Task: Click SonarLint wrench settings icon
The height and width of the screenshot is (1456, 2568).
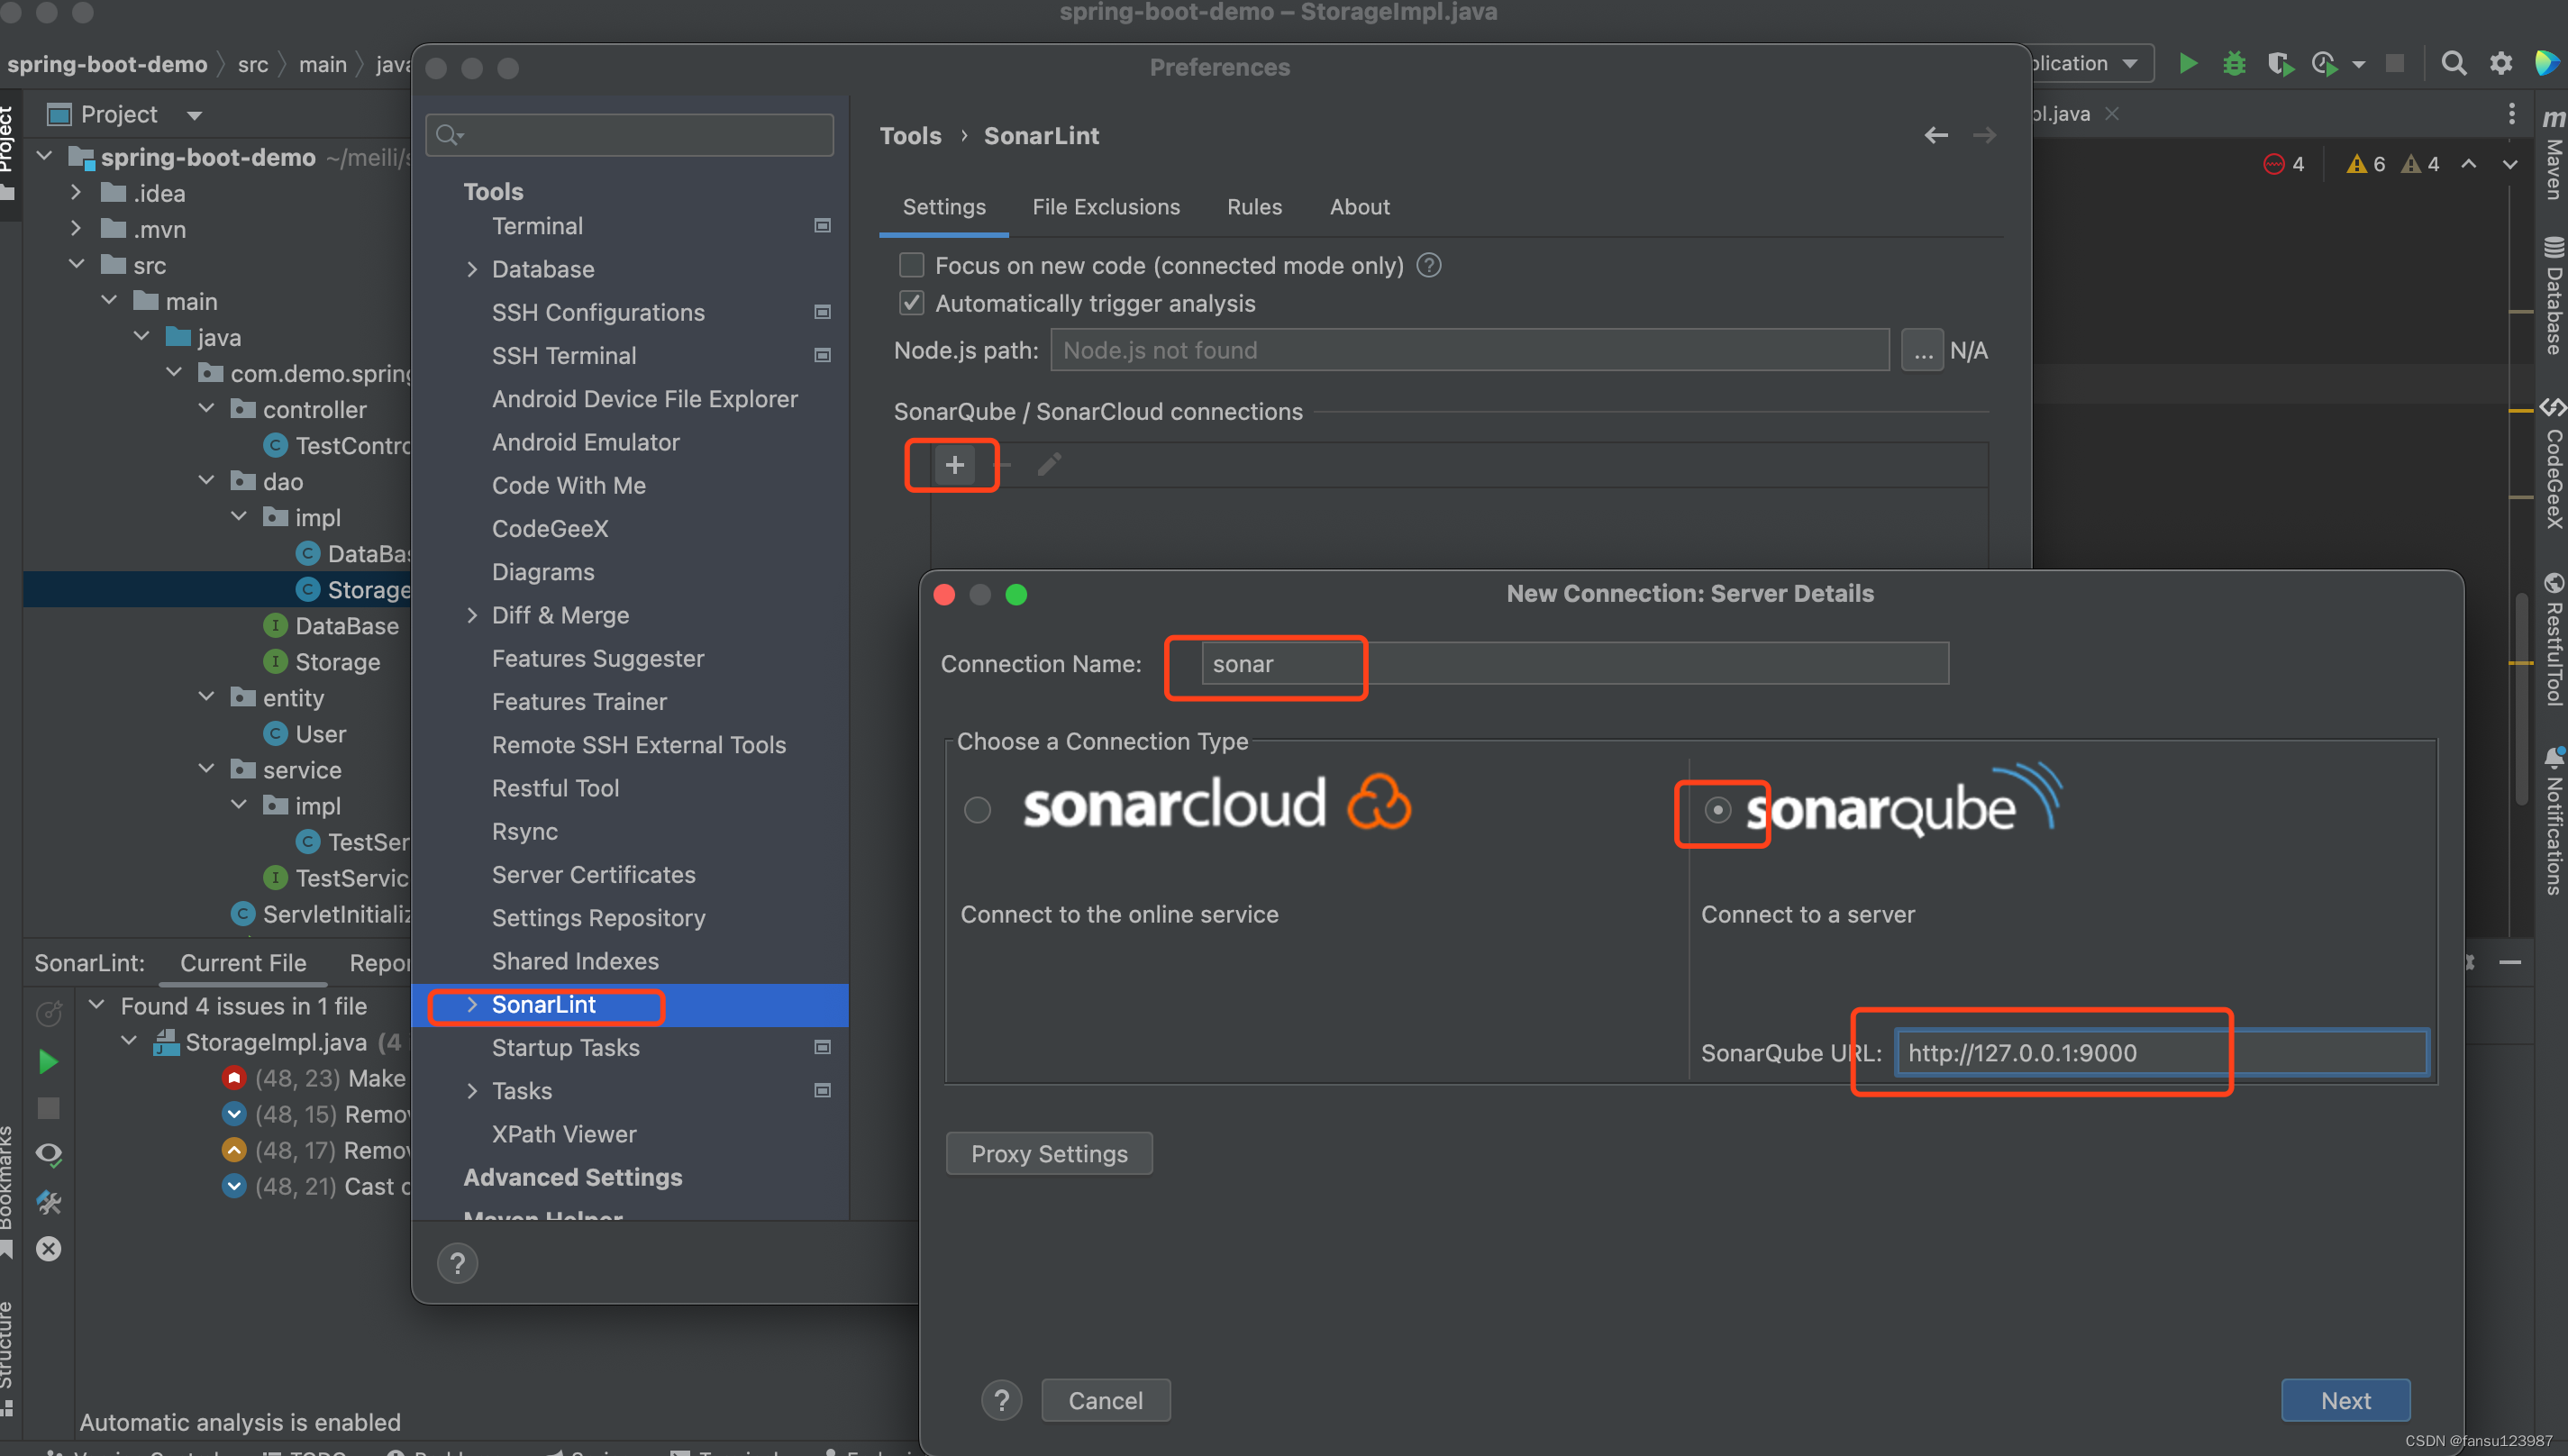Action: pos(48,1201)
